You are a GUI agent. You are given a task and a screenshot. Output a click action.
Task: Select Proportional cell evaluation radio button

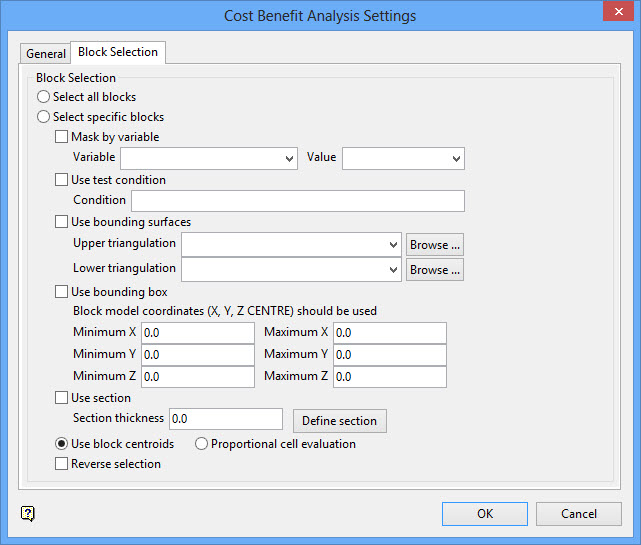tap(202, 444)
